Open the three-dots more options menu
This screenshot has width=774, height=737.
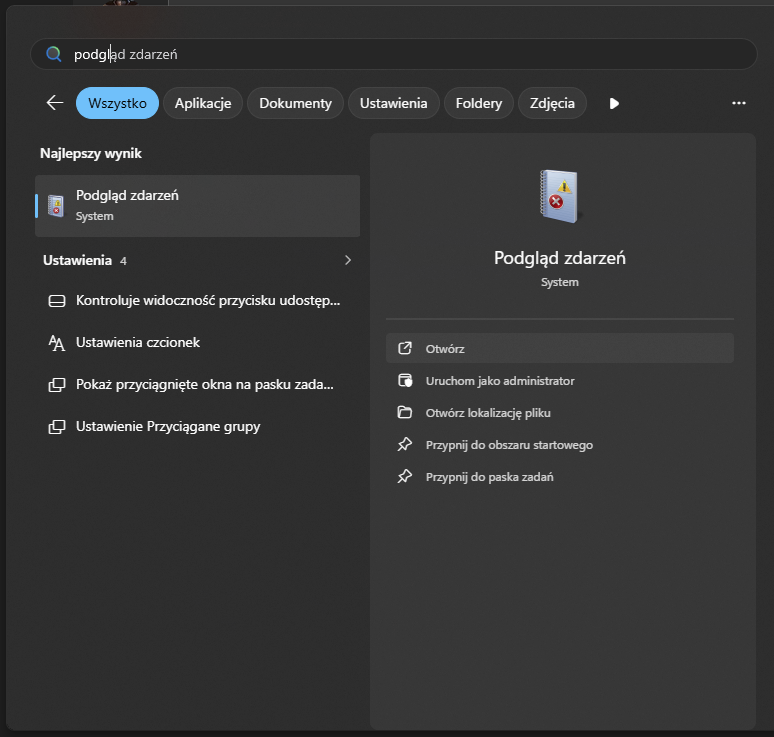coord(739,103)
